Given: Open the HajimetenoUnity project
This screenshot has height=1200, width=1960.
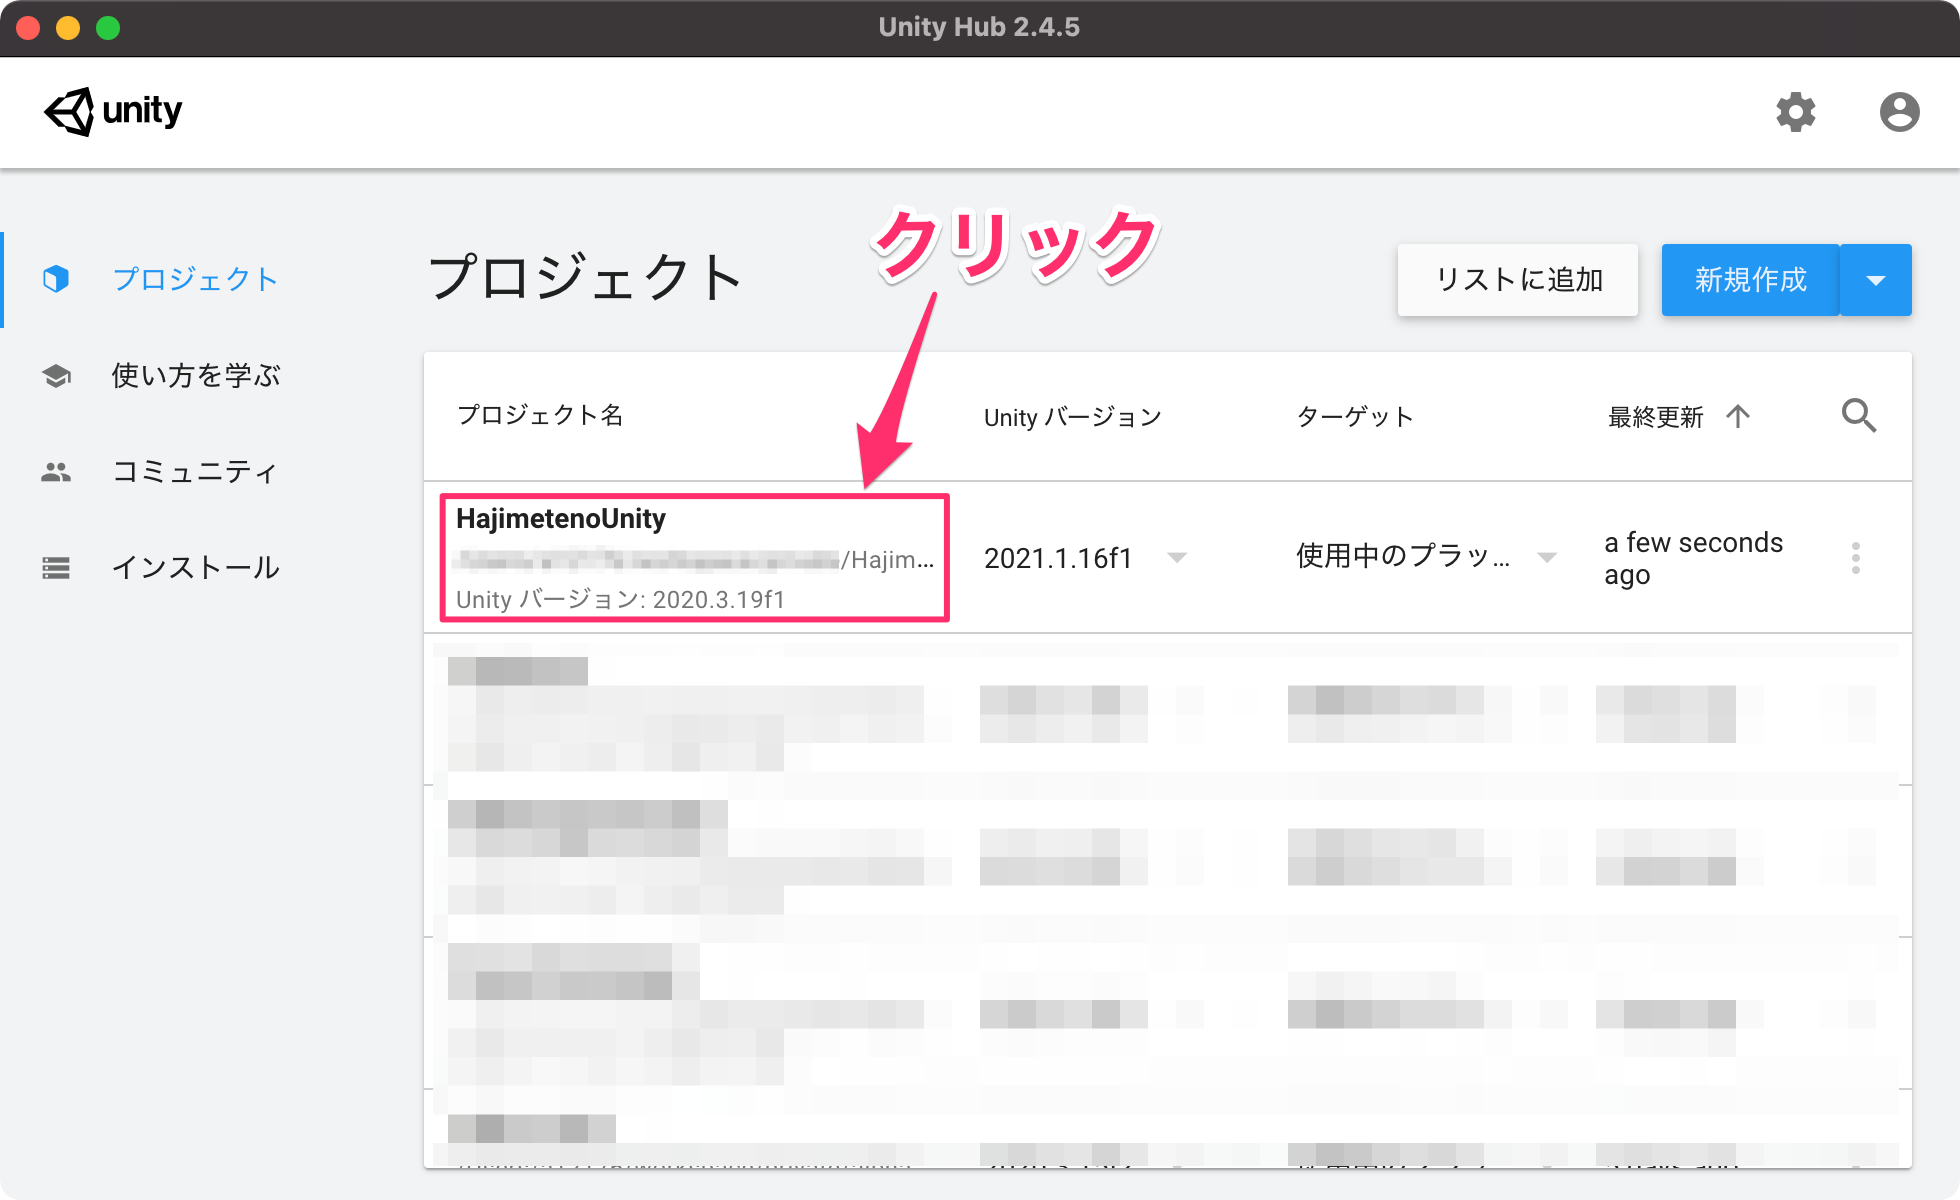Looking at the screenshot, I should (694, 558).
